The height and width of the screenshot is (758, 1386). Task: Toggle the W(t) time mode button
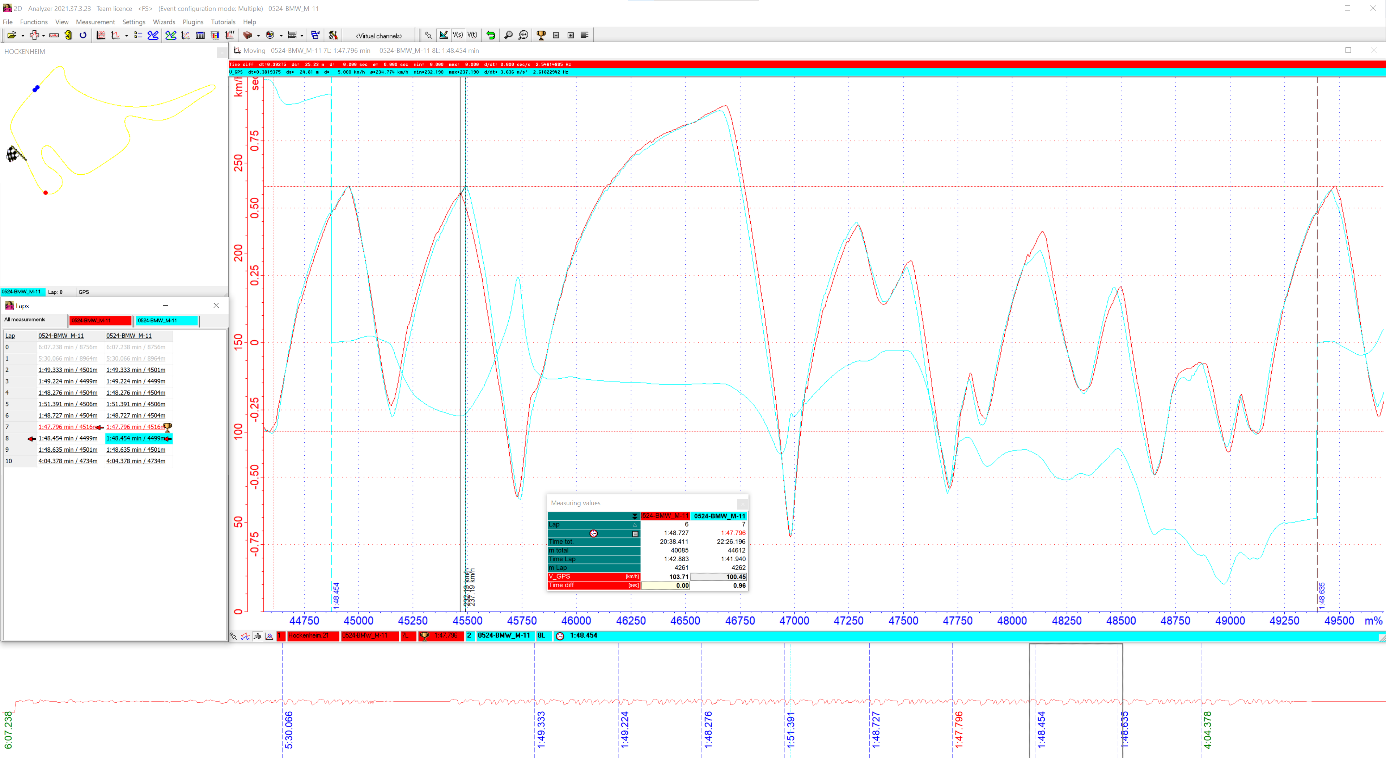472,35
